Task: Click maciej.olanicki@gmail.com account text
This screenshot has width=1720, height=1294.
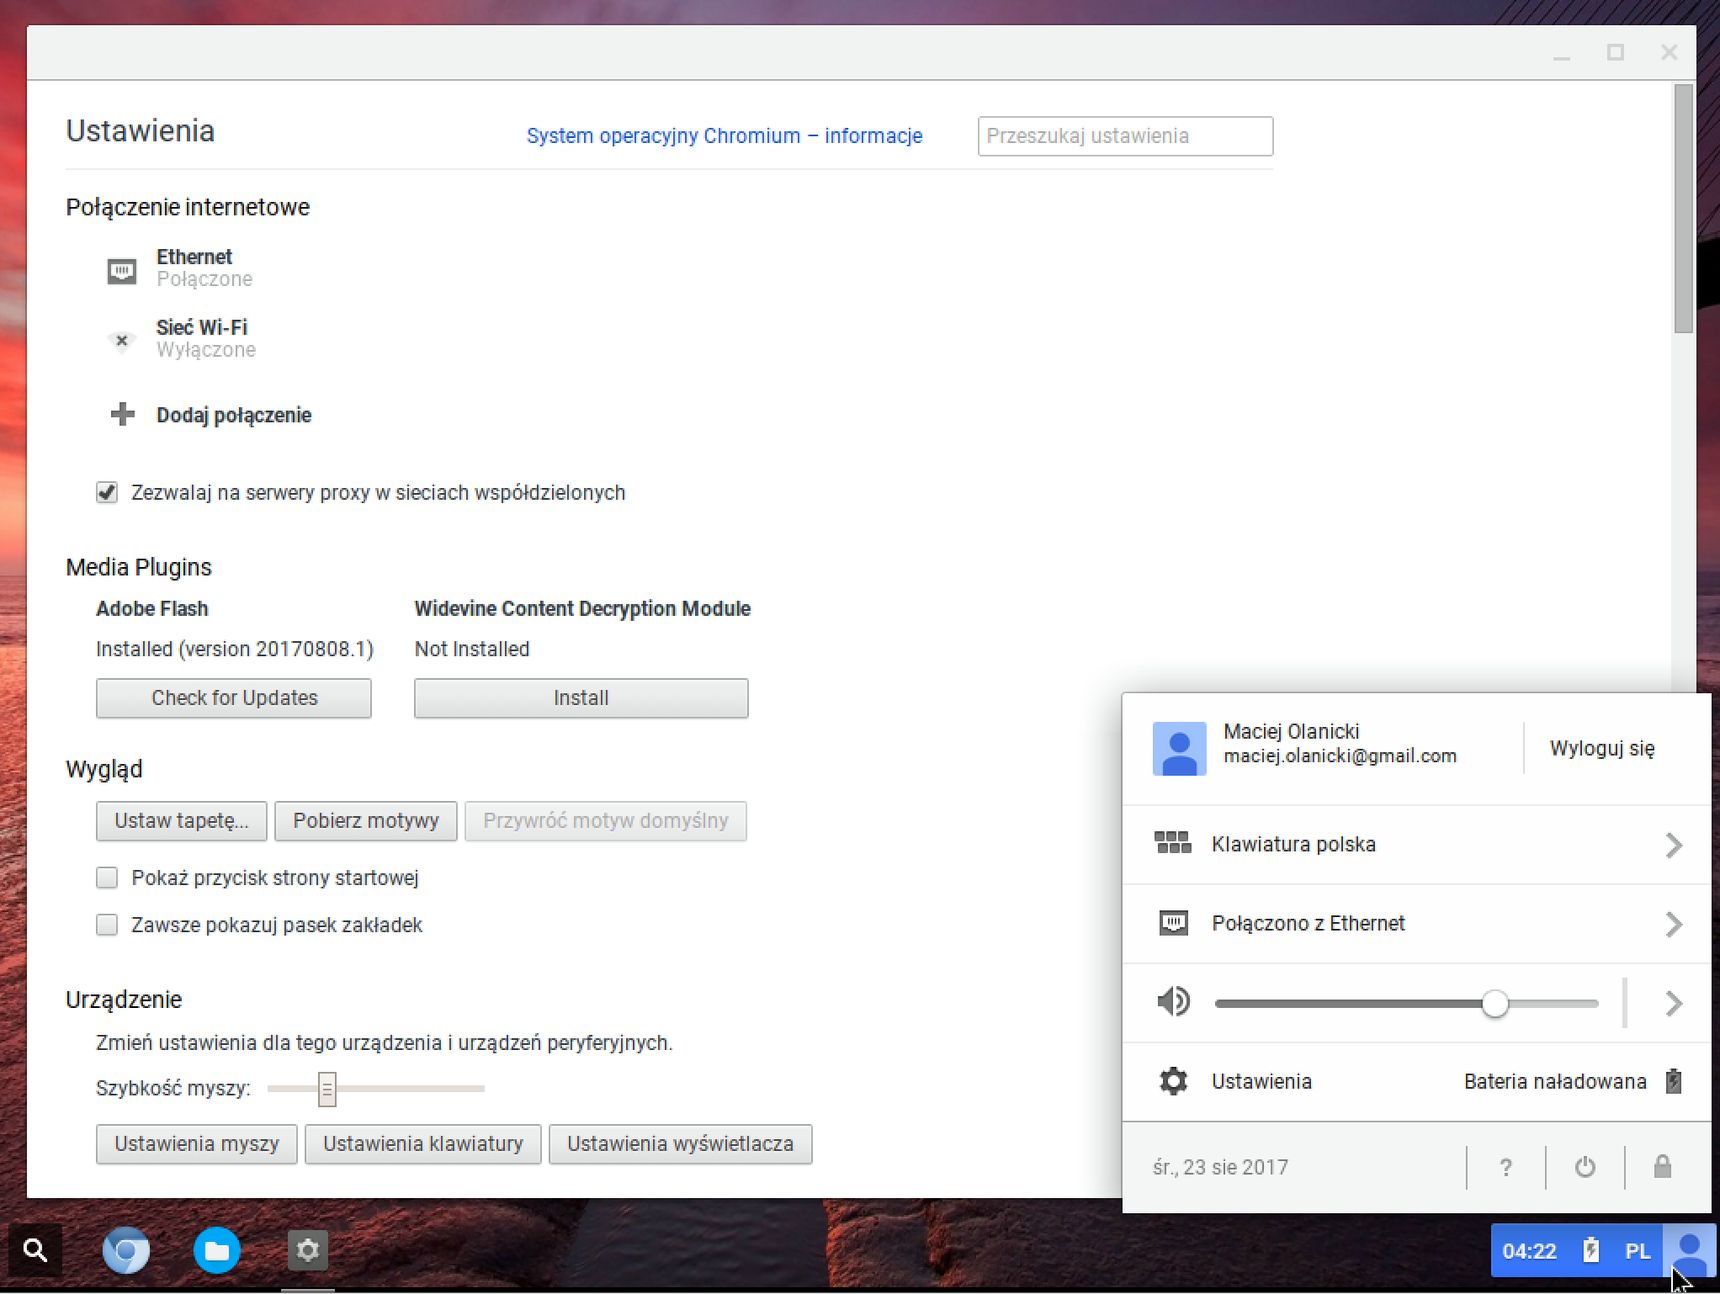Action: pyautogui.click(x=1339, y=756)
